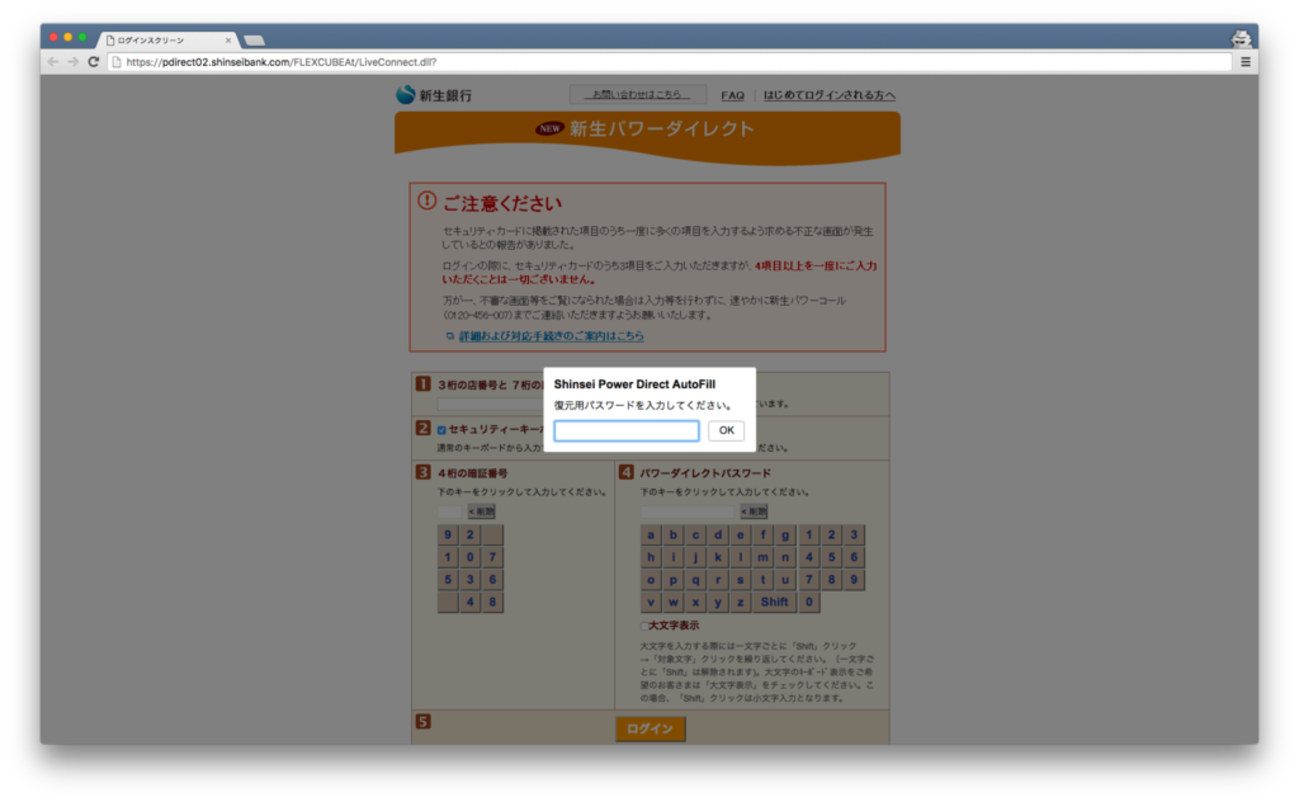Click the ログイン button
This screenshot has width=1299, height=802.
point(650,729)
